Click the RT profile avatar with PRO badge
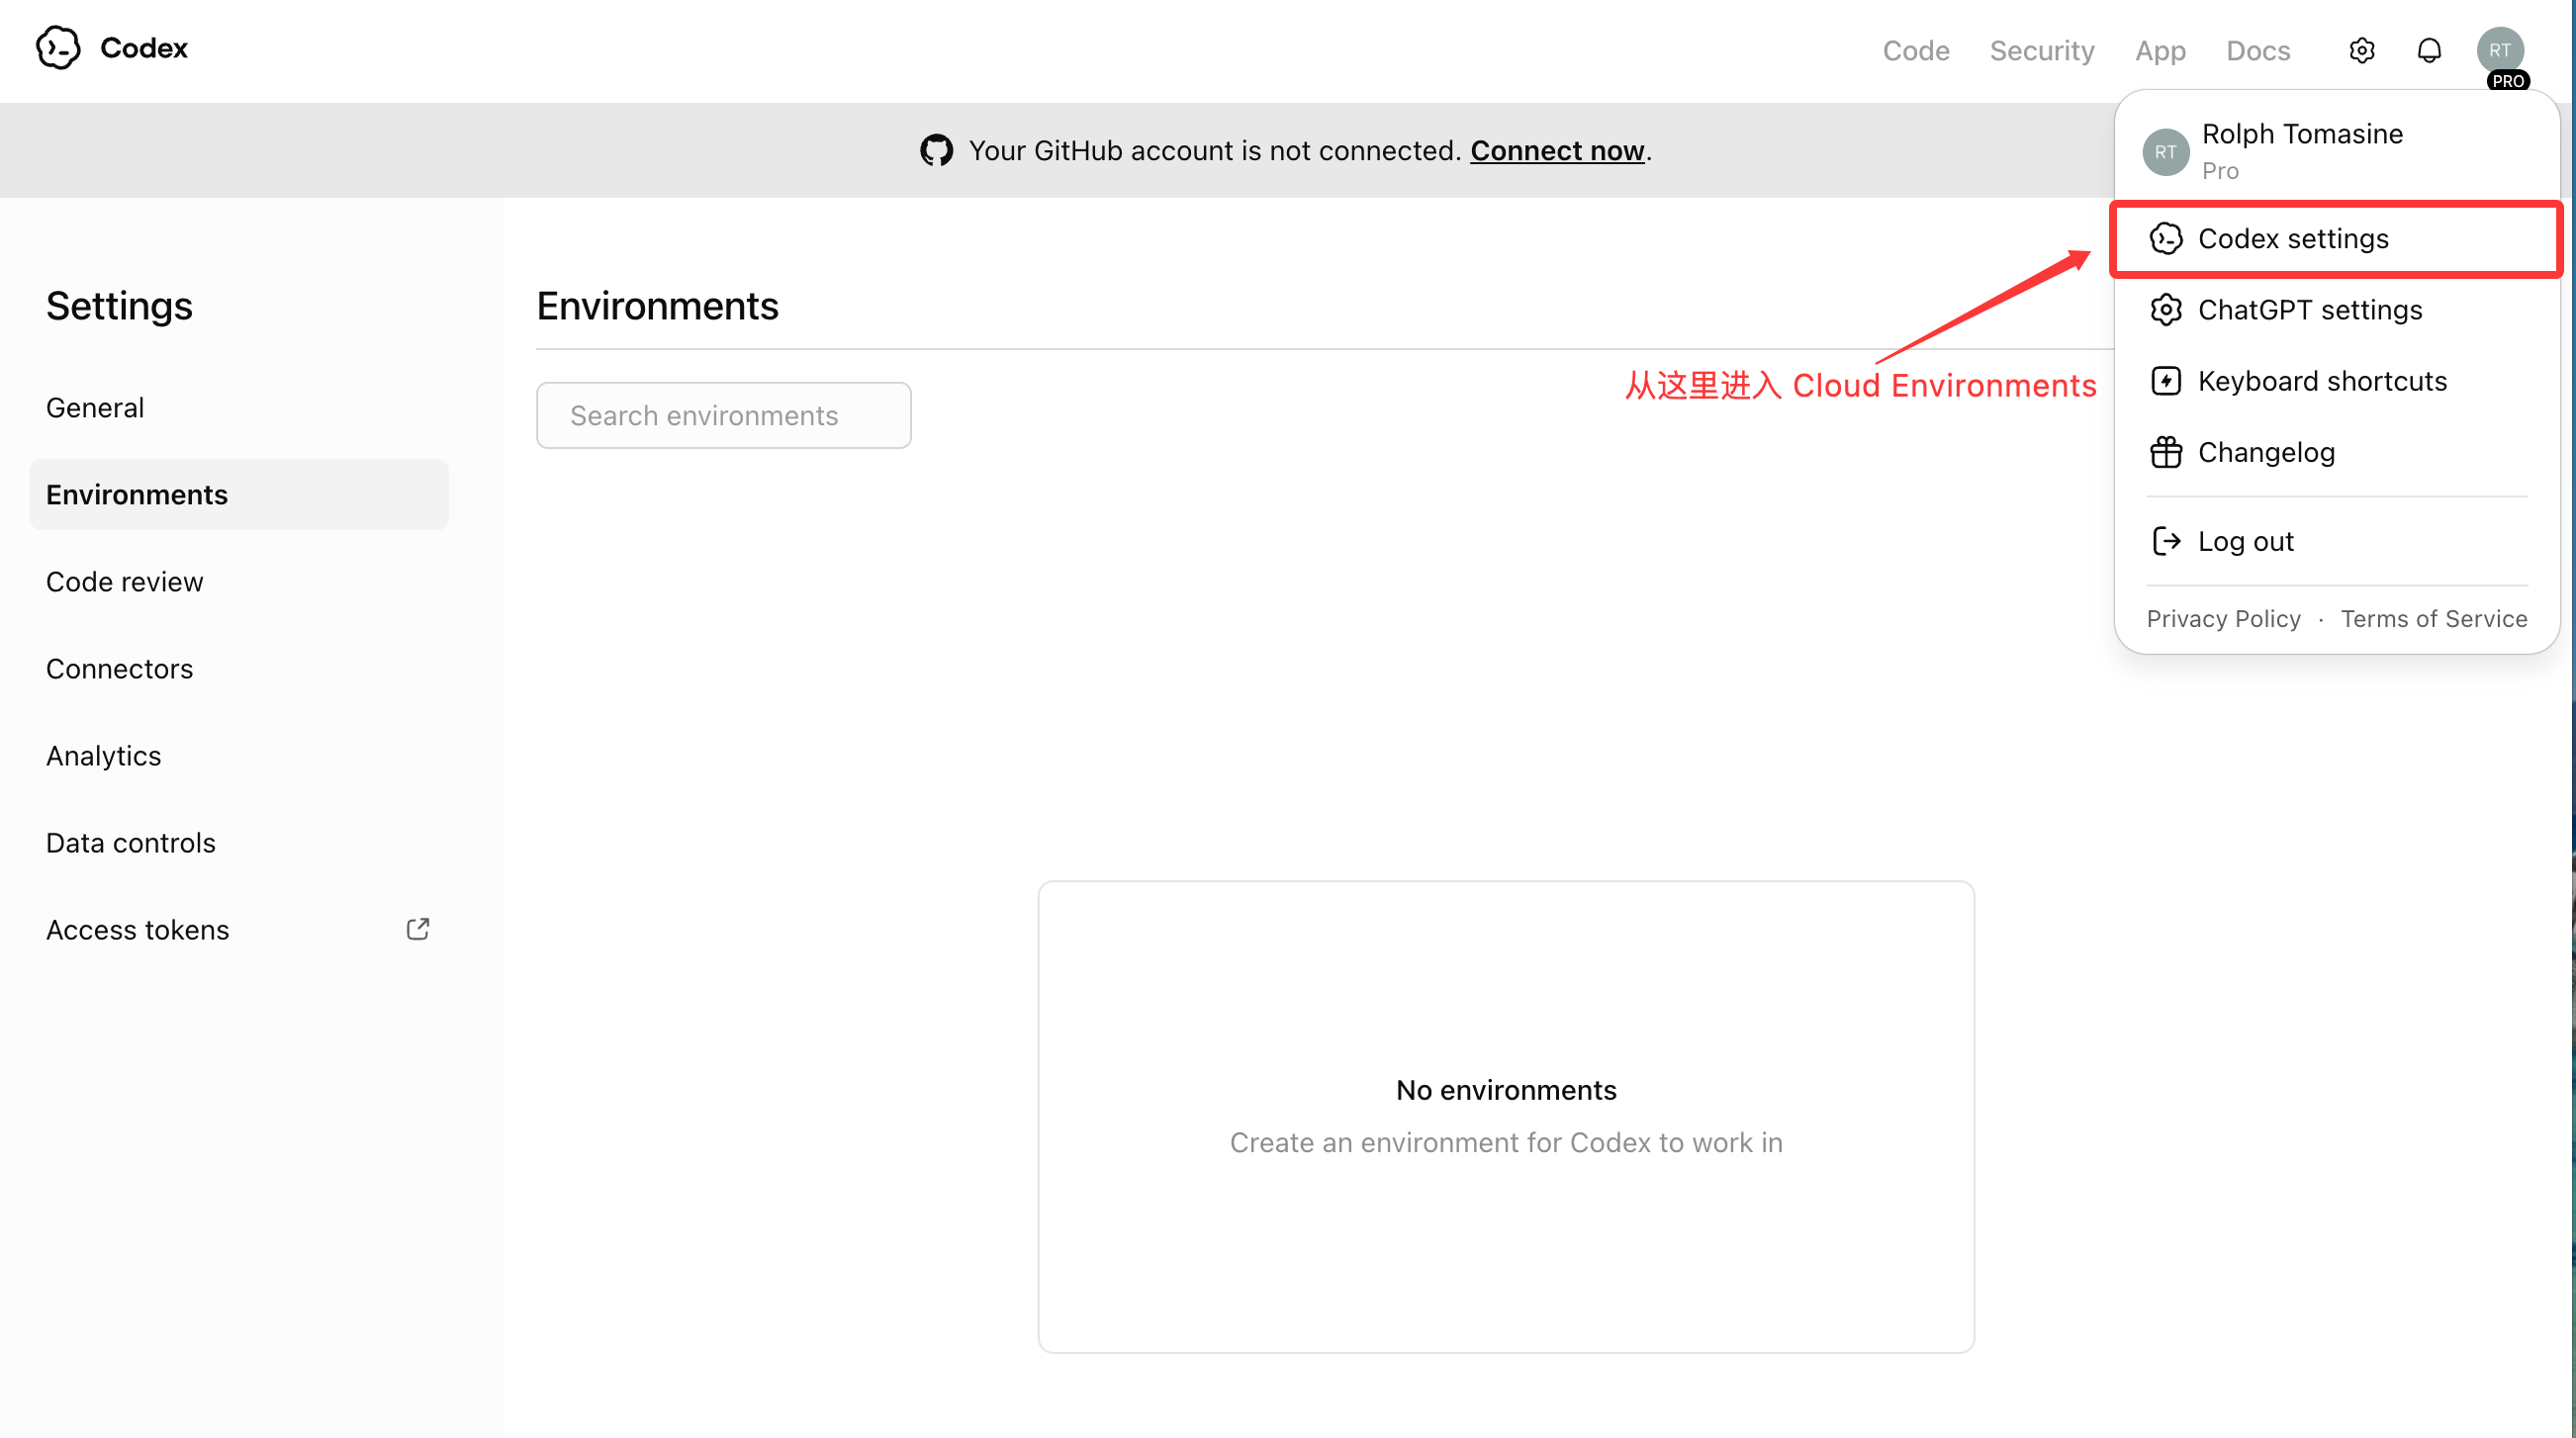2576x1438 pixels. click(x=2500, y=52)
